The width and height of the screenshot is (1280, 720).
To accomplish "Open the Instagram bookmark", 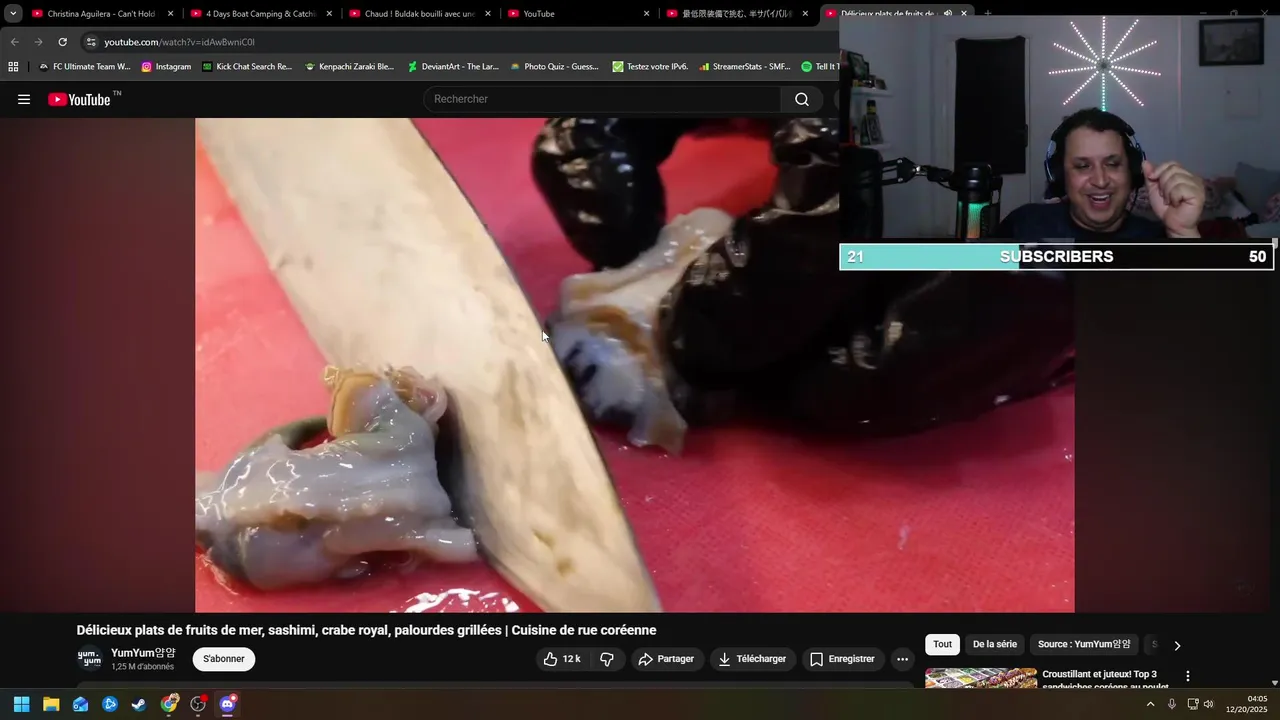I will (x=166, y=67).
